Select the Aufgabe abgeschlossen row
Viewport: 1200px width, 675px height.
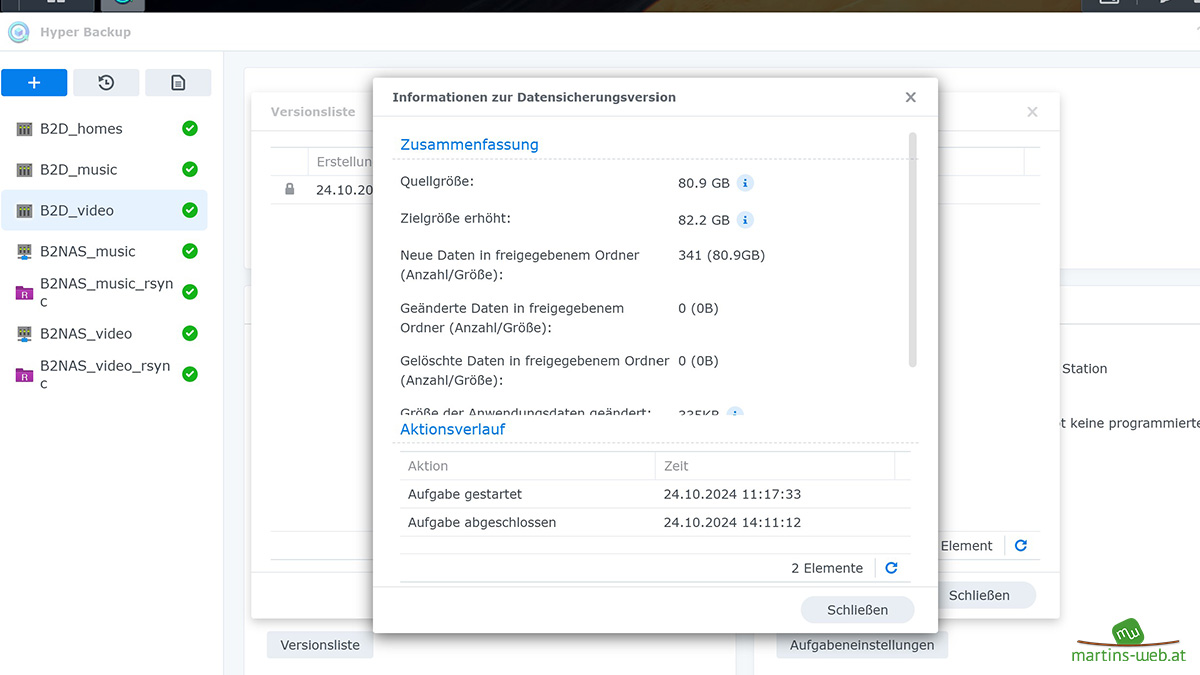(655, 522)
